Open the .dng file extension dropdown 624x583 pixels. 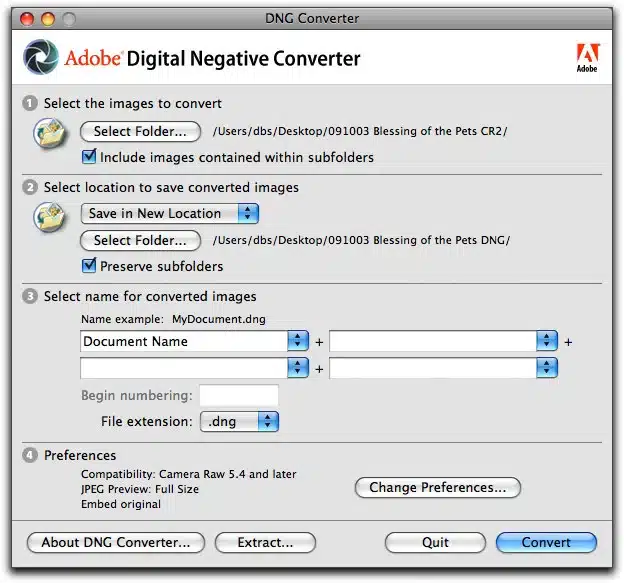[240, 421]
